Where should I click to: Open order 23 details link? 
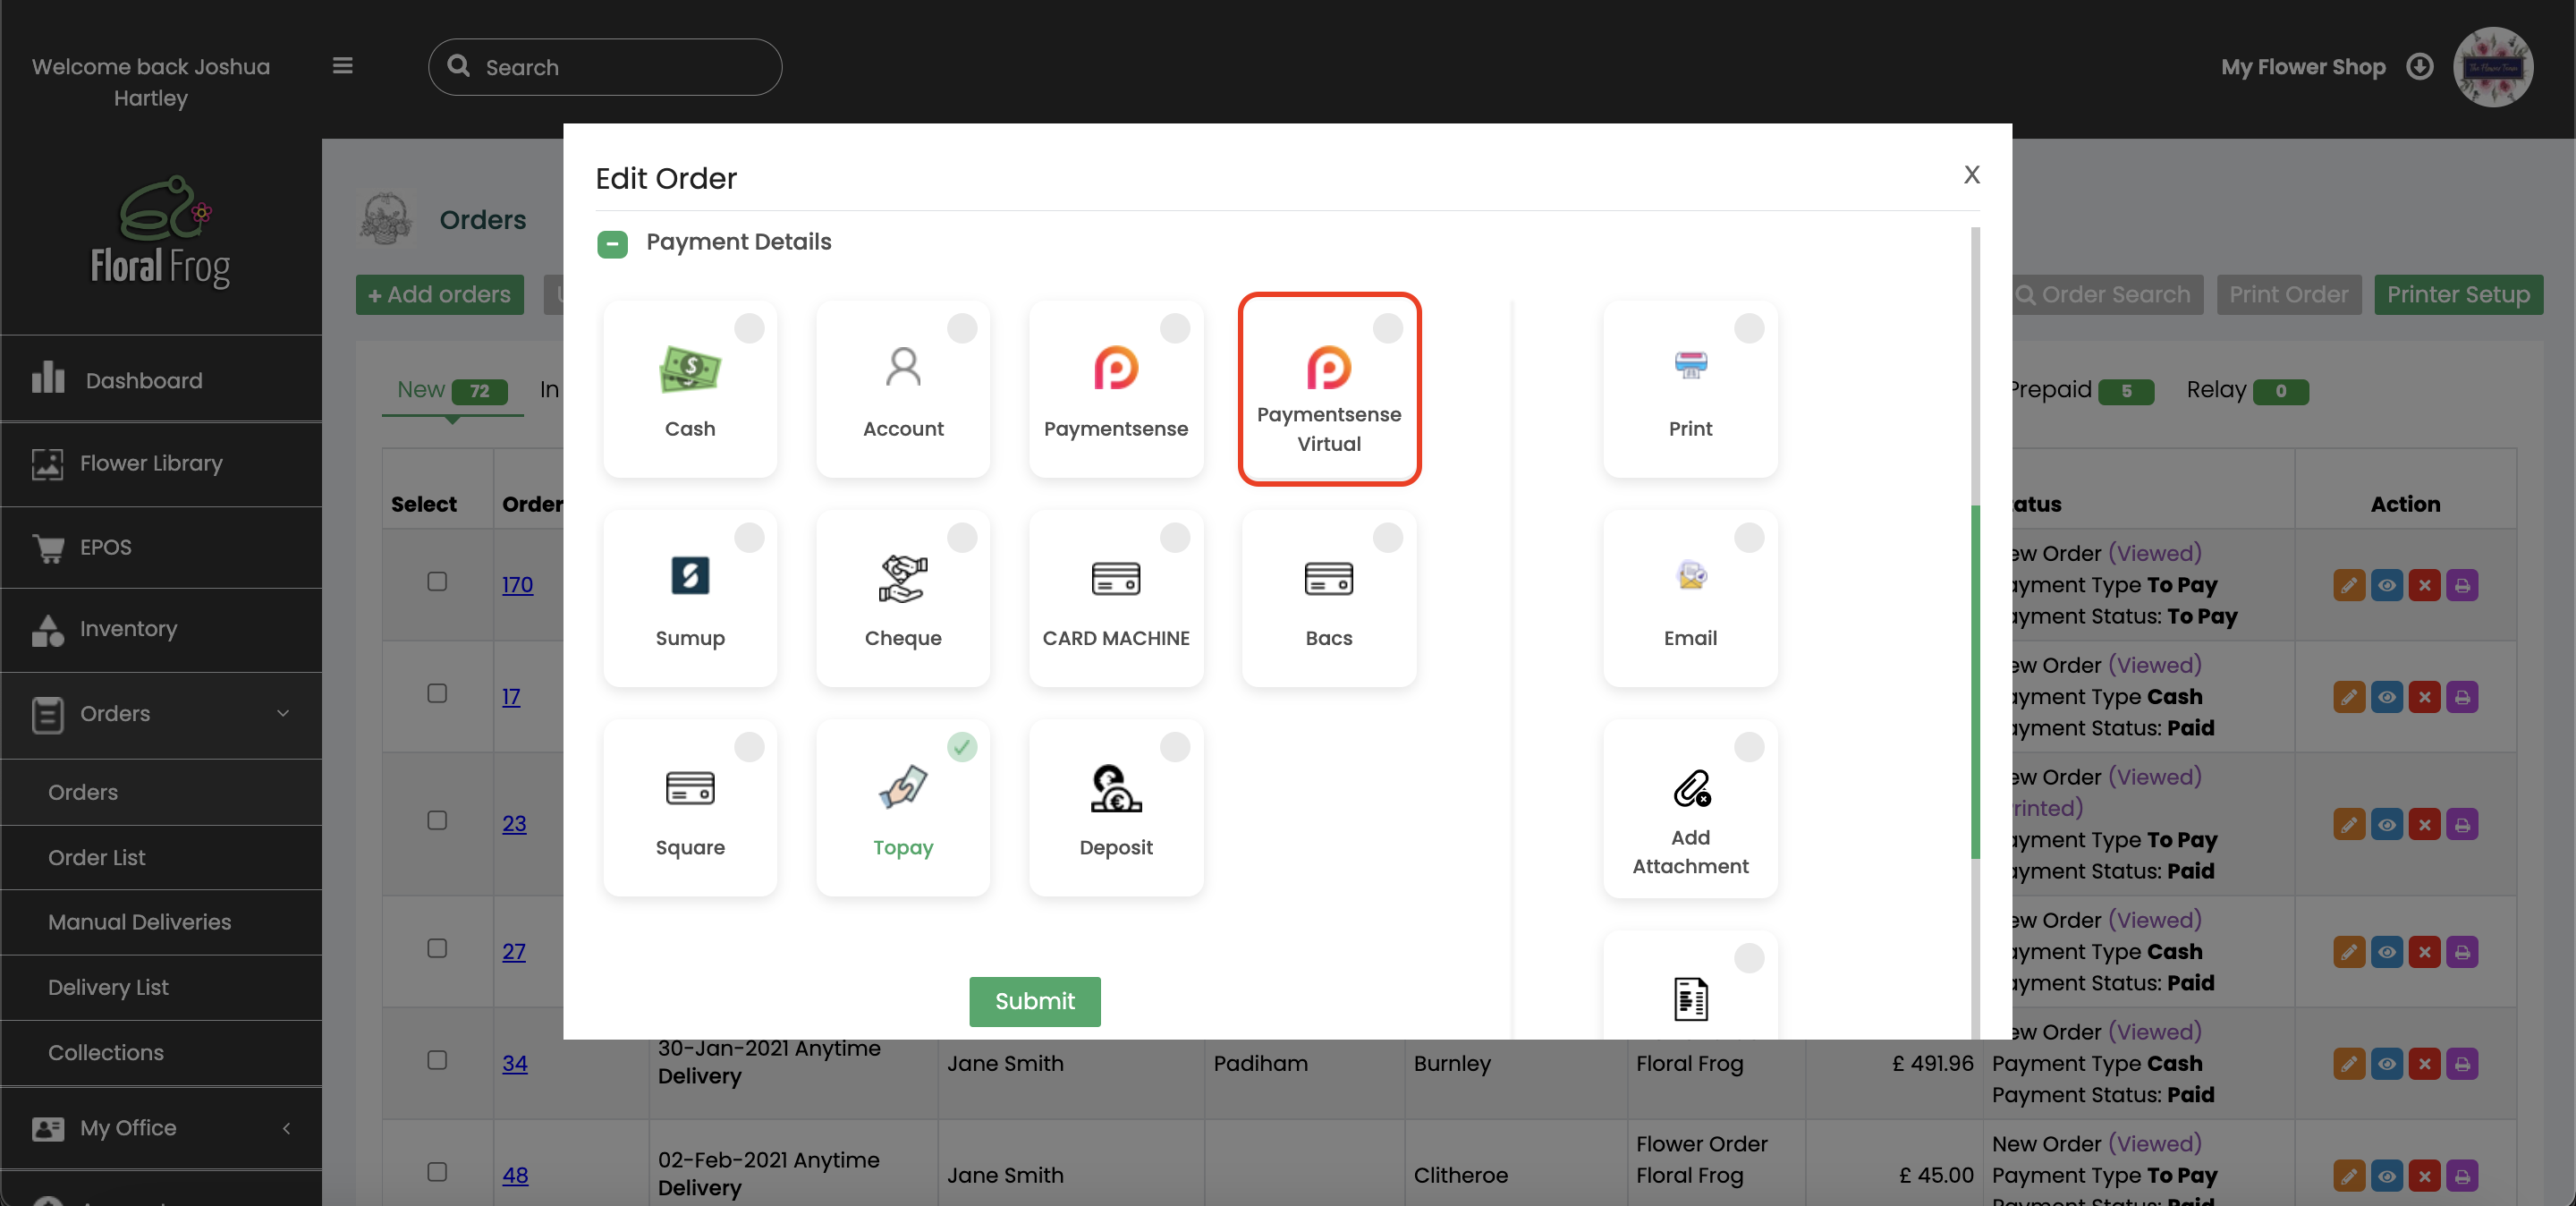point(515,824)
